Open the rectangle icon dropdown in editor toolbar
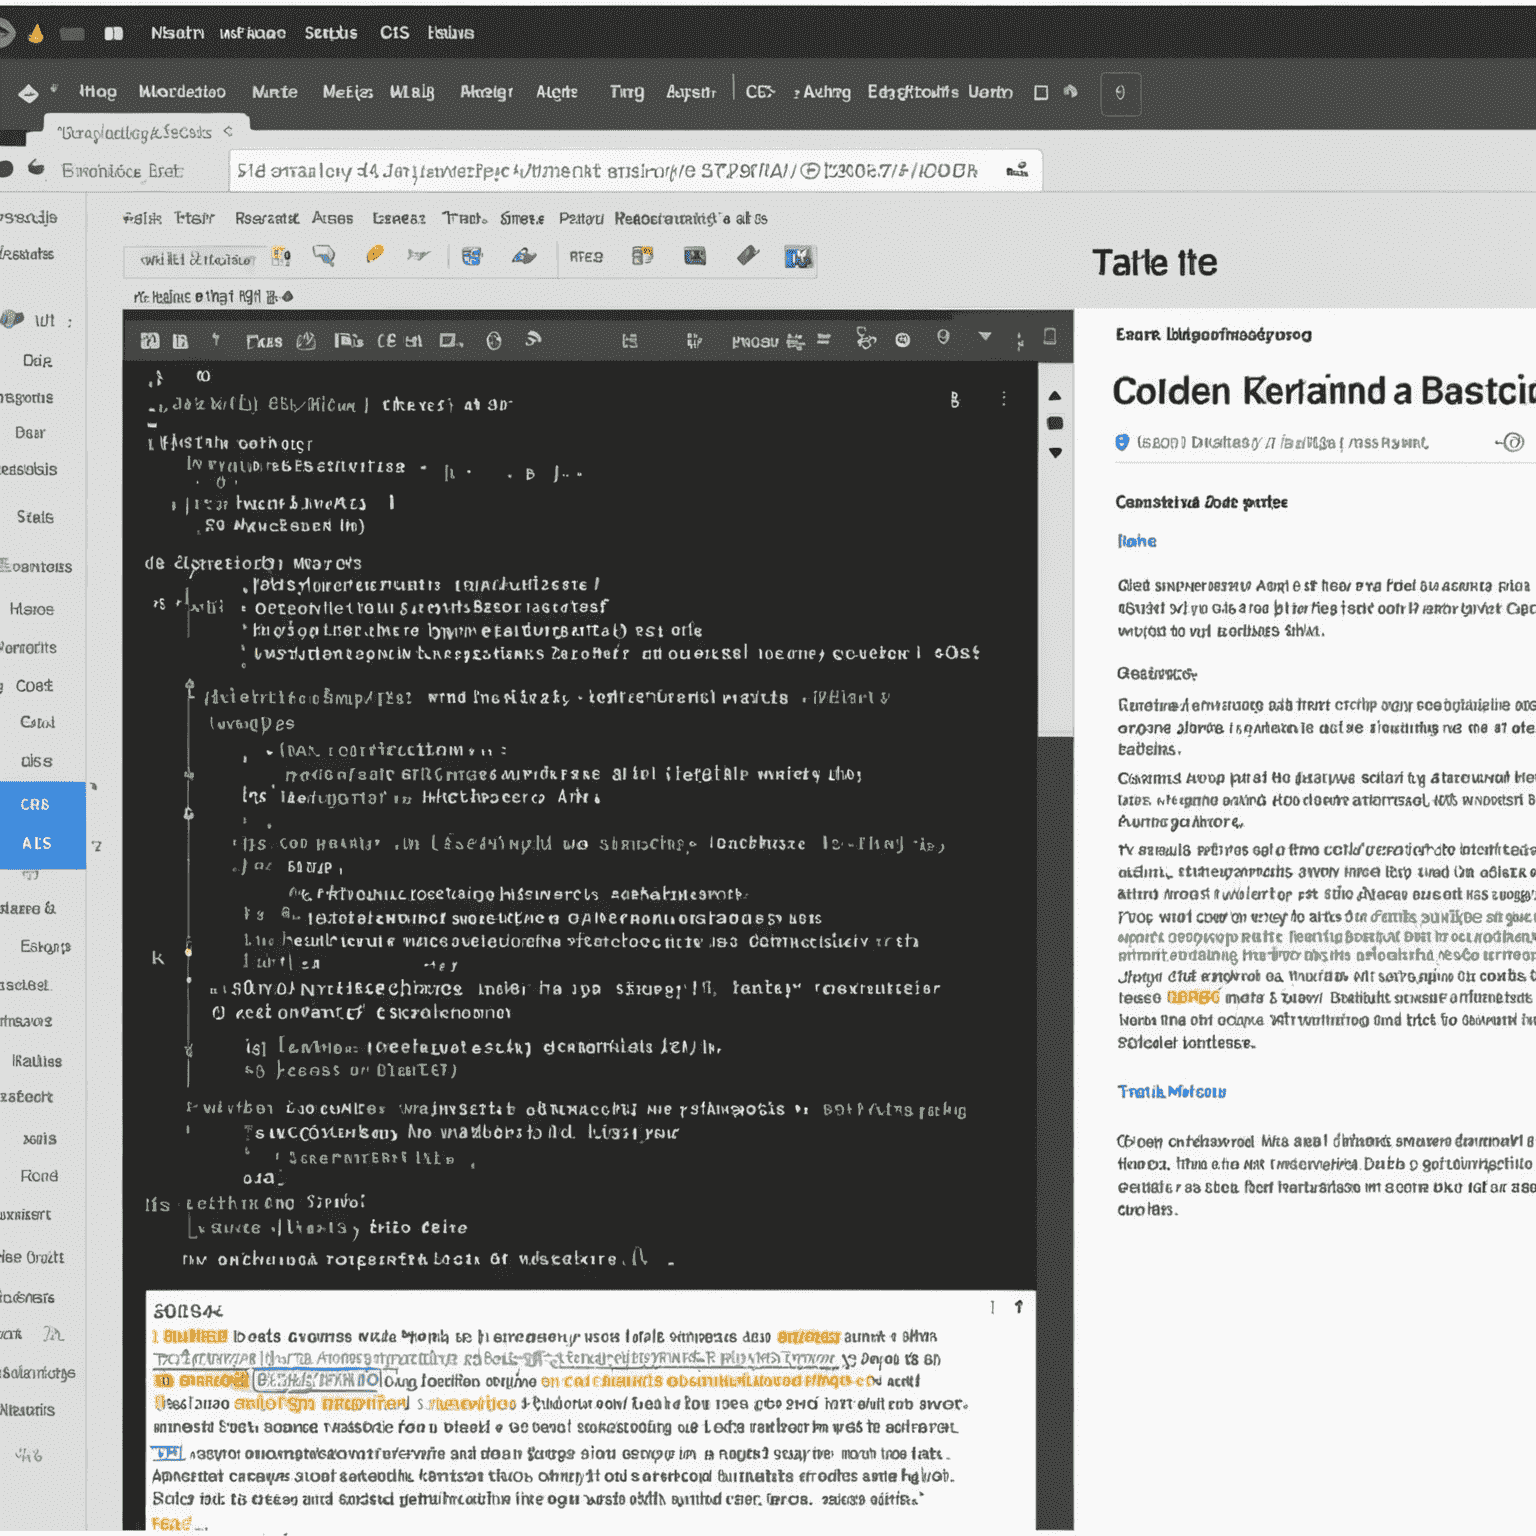The width and height of the screenshot is (1536, 1536). (451, 341)
